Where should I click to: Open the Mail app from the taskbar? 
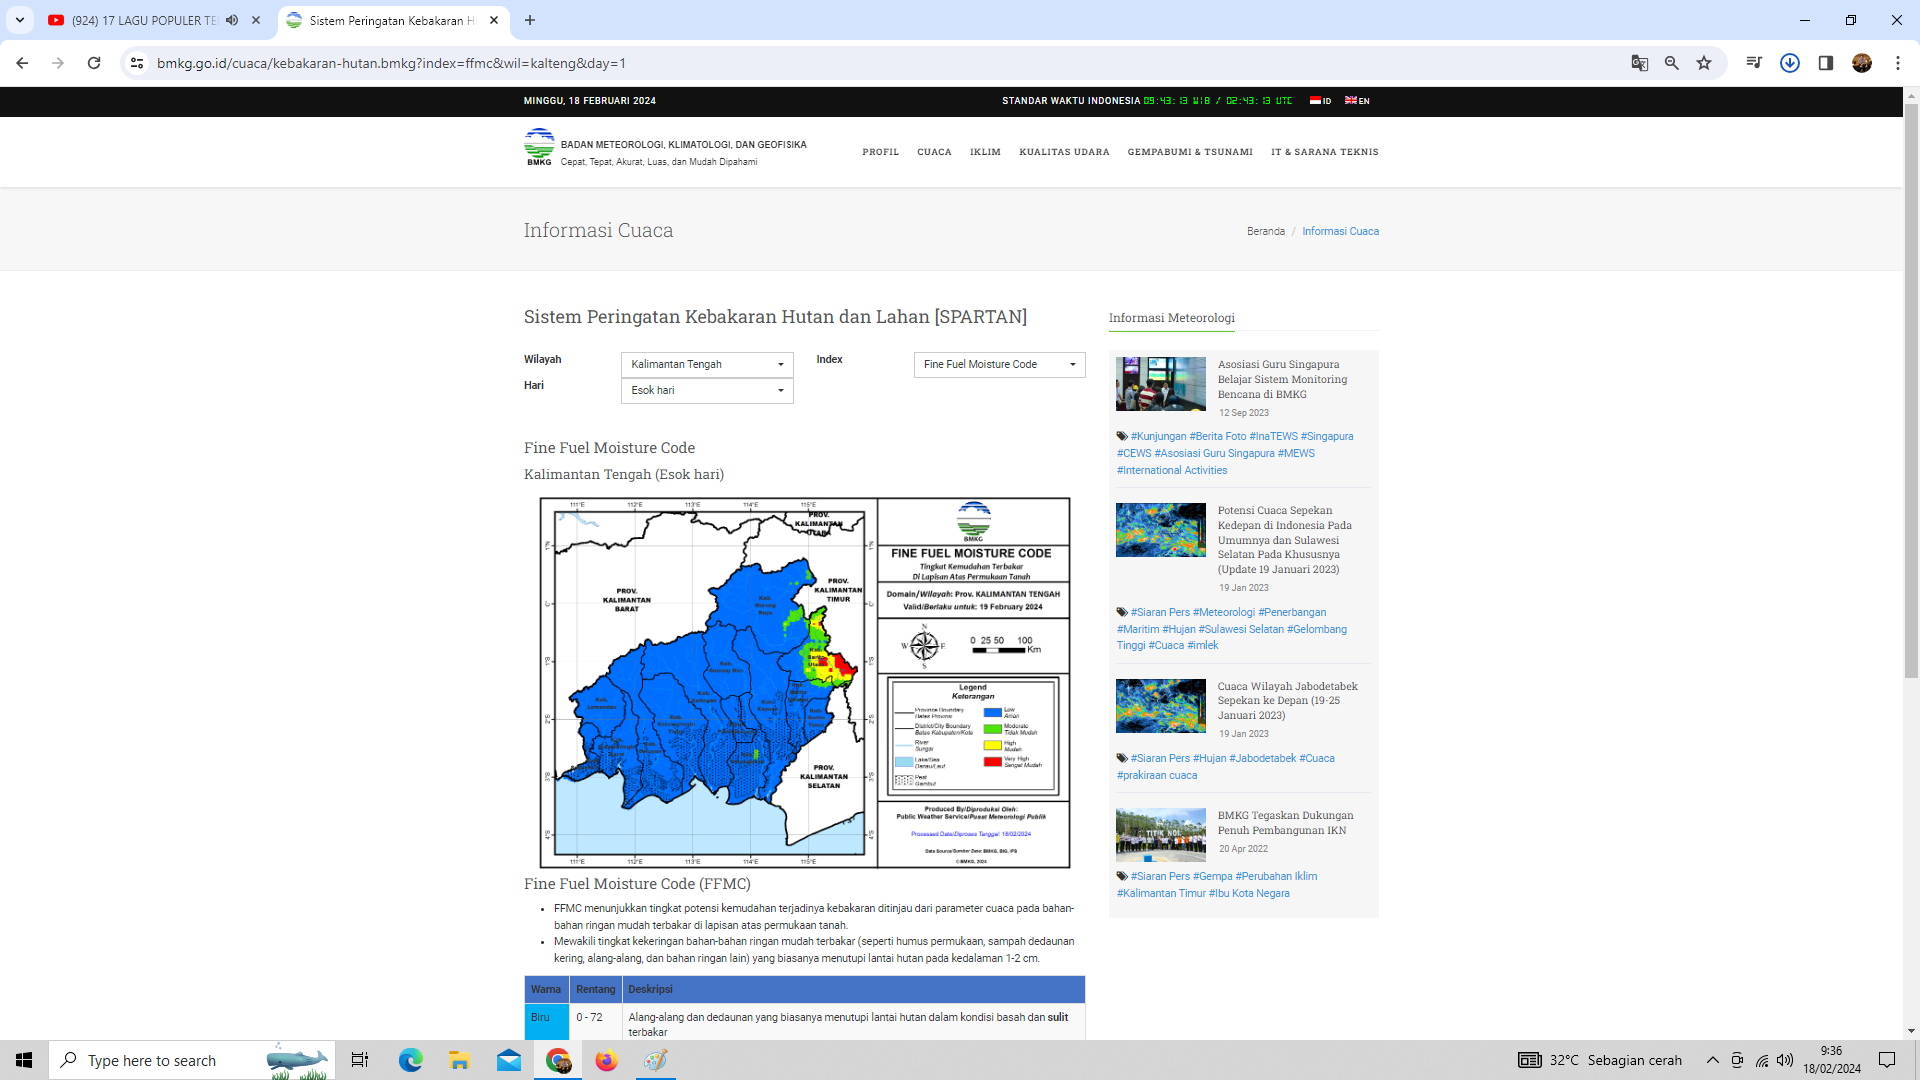click(x=508, y=1060)
